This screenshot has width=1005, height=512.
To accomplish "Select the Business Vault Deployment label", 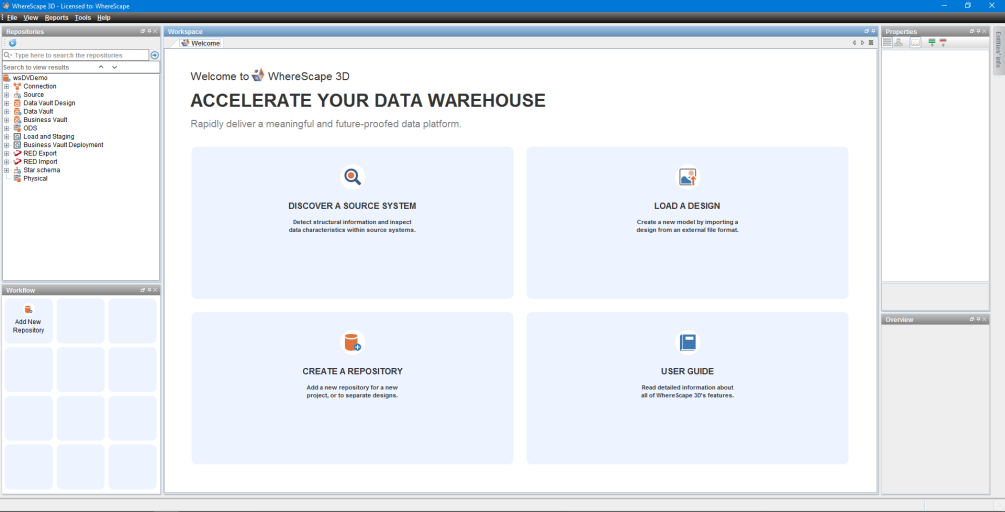I will [63, 145].
